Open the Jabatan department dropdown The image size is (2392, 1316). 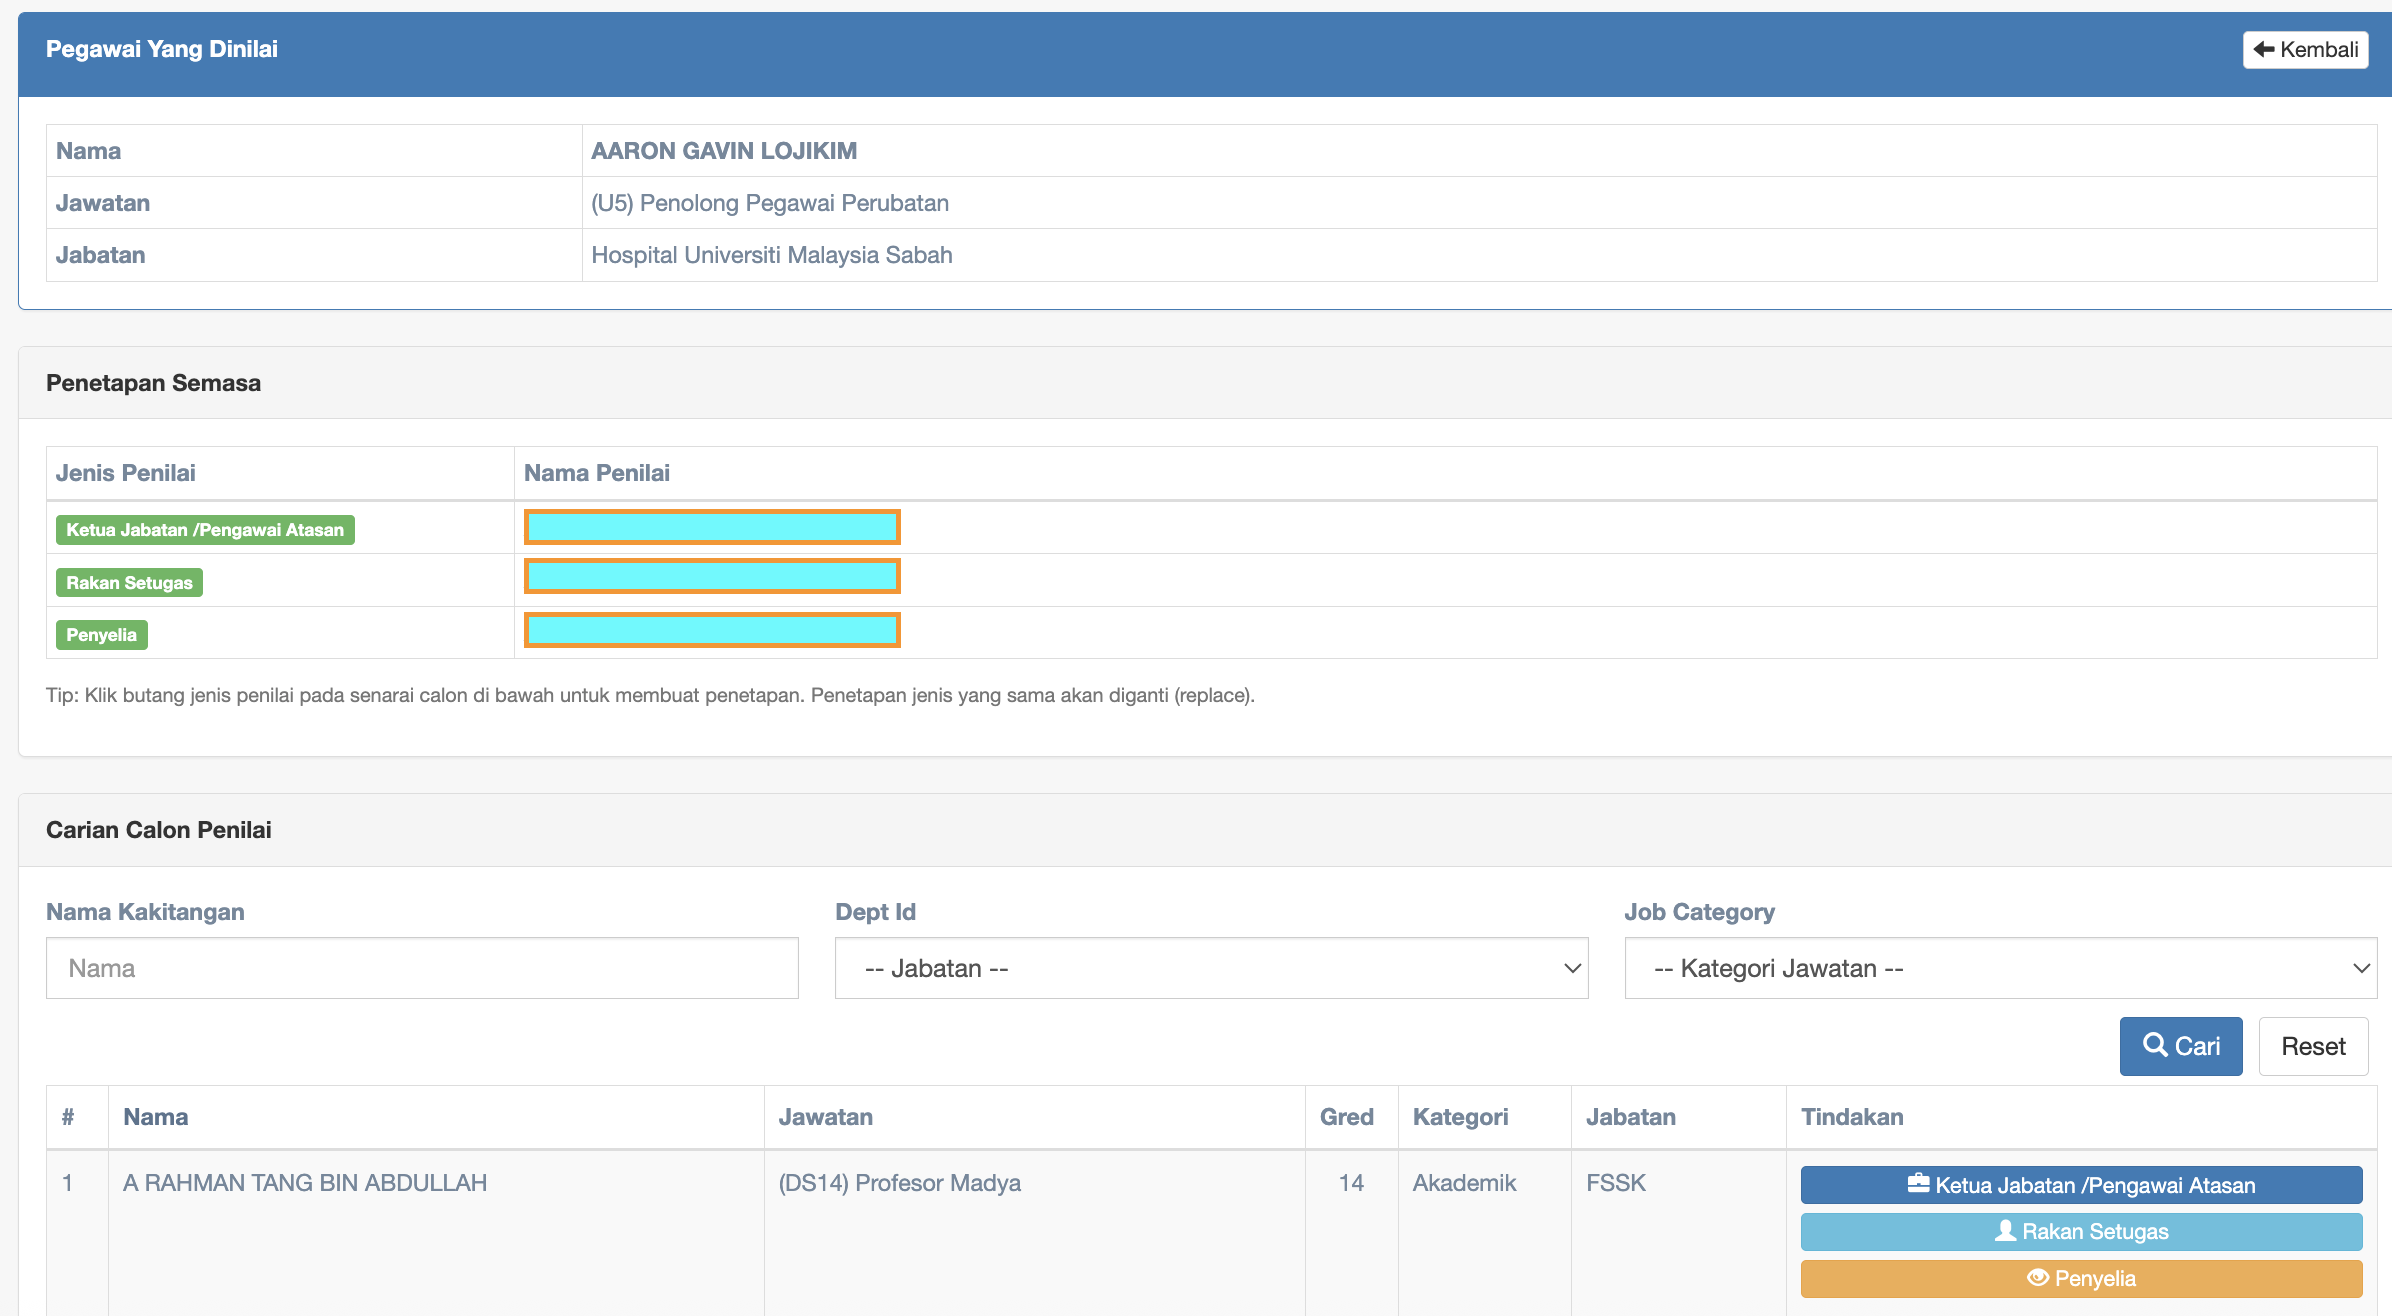pyautogui.click(x=1211, y=968)
